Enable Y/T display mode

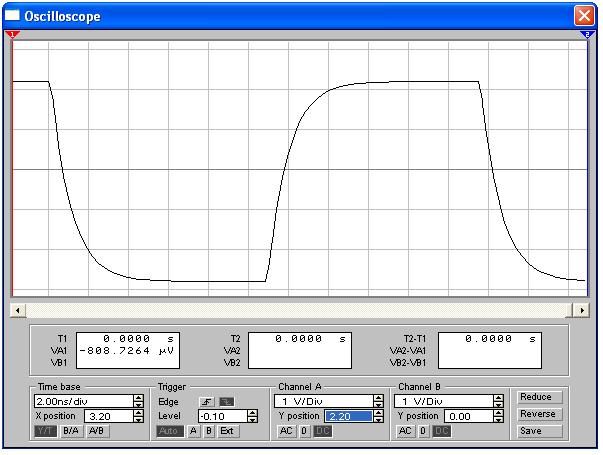pyautogui.click(x=46, y=431)
